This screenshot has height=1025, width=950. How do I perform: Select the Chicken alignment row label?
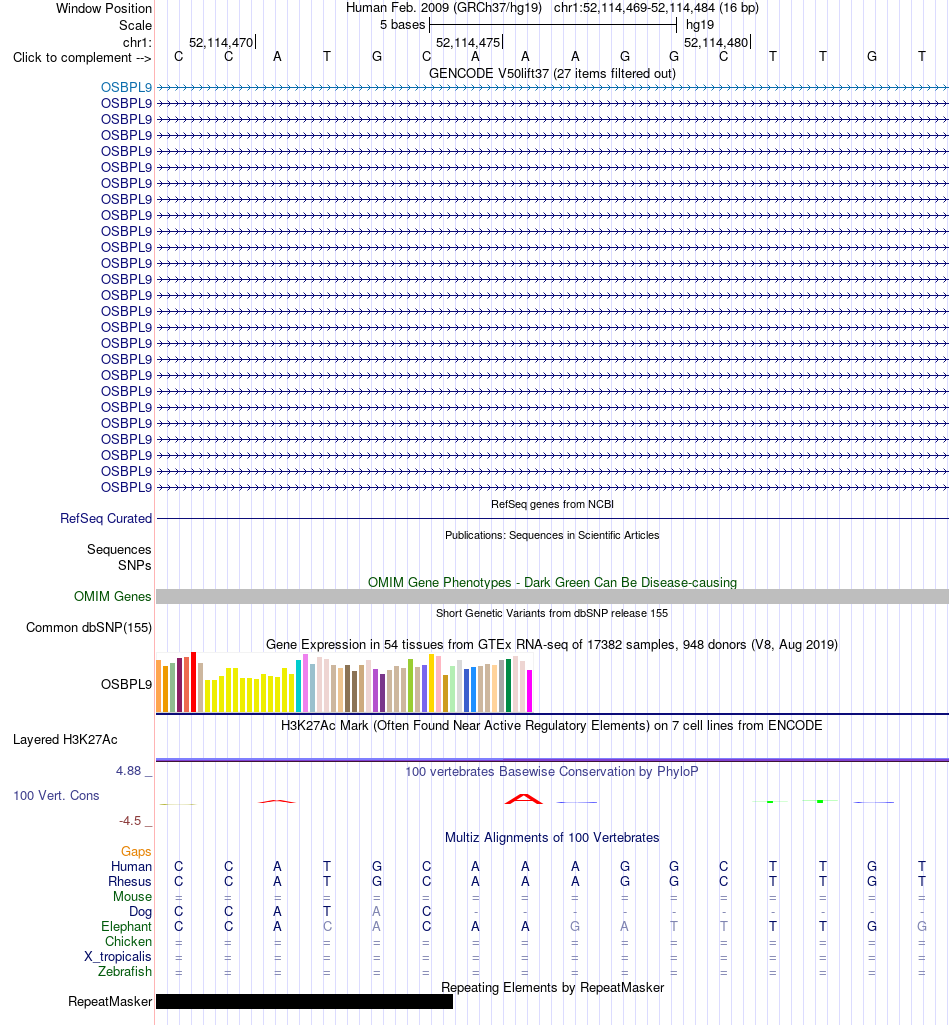(x=128, y=941)
